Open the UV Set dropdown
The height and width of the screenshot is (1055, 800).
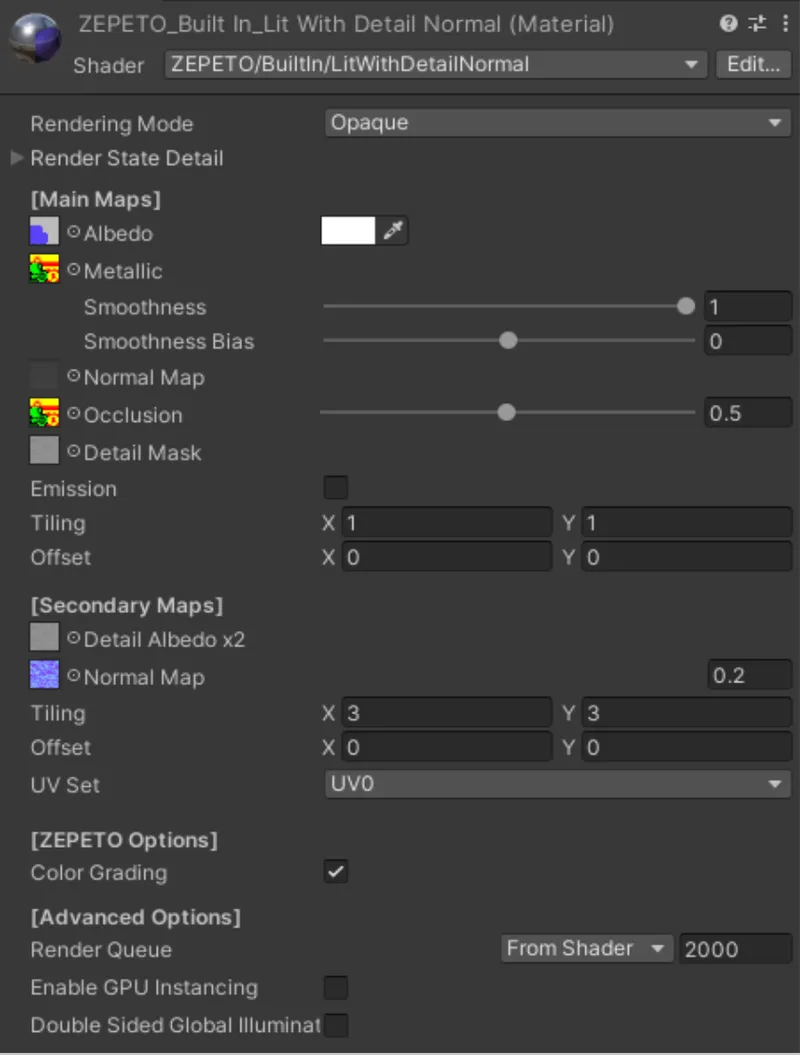556,785
